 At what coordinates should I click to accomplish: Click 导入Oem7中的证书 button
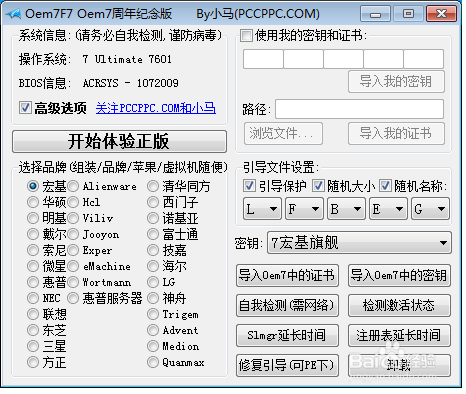(x=287, y=275)
